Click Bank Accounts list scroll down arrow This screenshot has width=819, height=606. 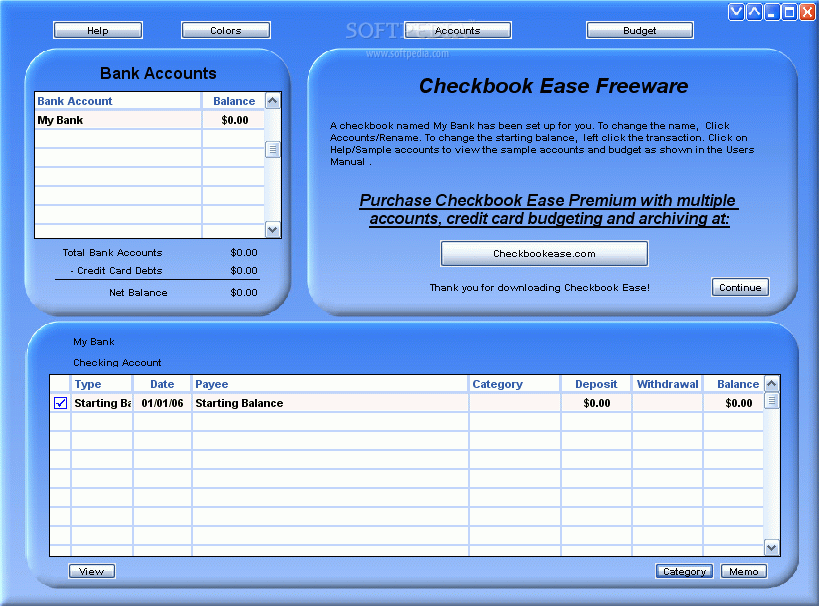click(x=273, y=229)
